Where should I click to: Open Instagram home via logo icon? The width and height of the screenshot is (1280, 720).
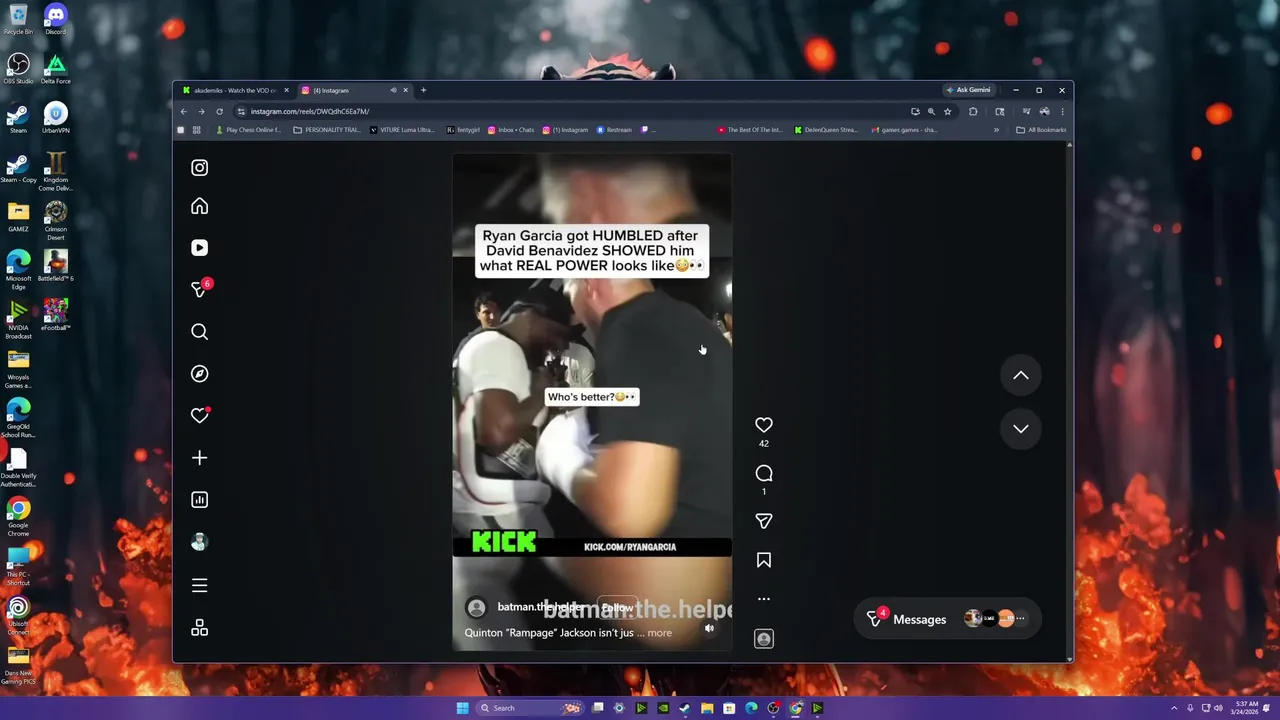tap(199, 168)
